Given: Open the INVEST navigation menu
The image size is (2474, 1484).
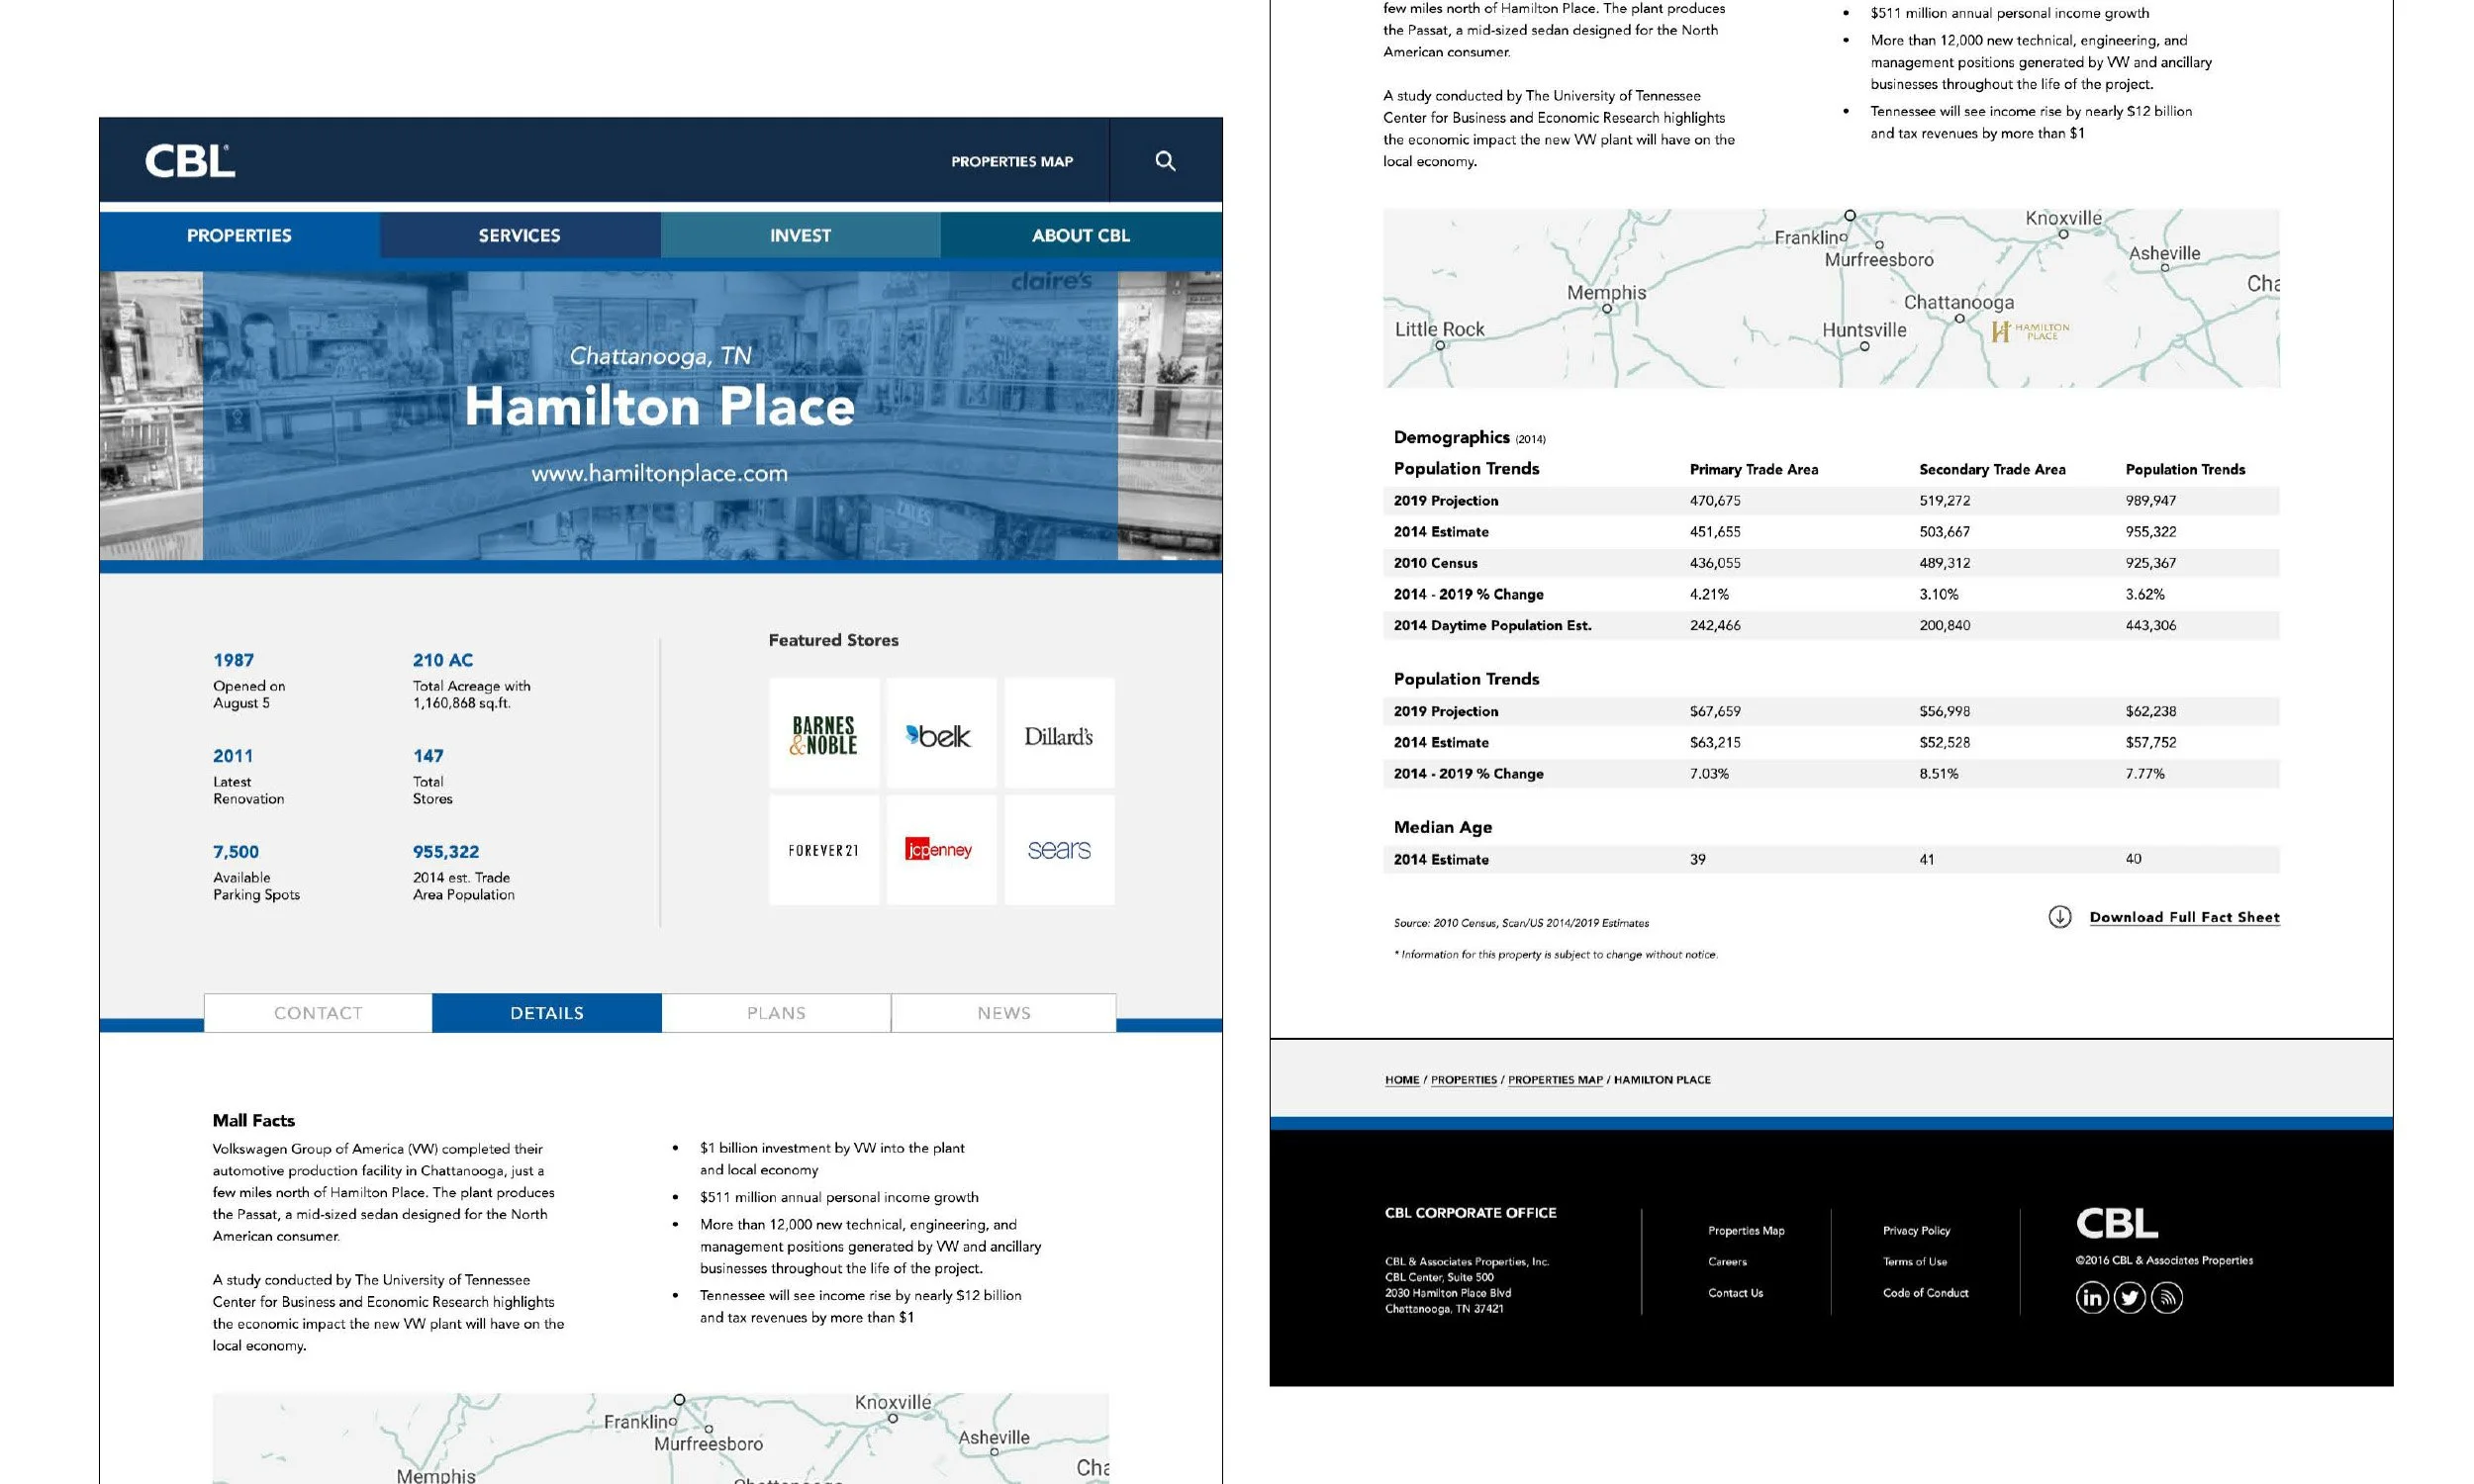Looking at the screenshot, I should 800,235.
